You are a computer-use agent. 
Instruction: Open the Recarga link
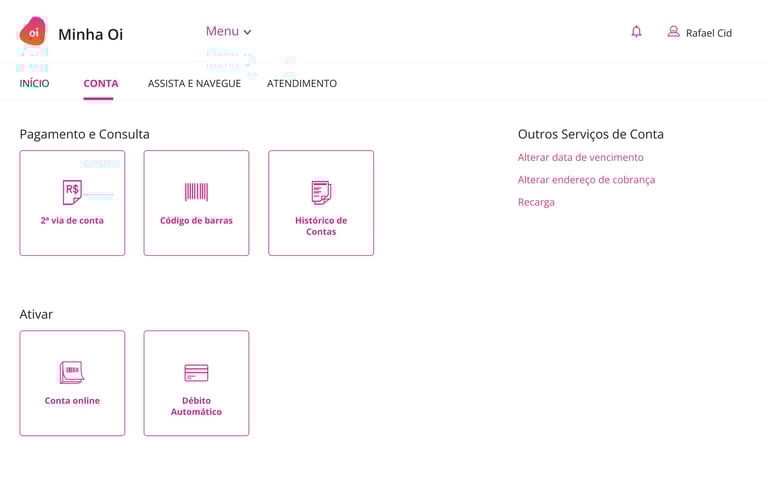536,202
